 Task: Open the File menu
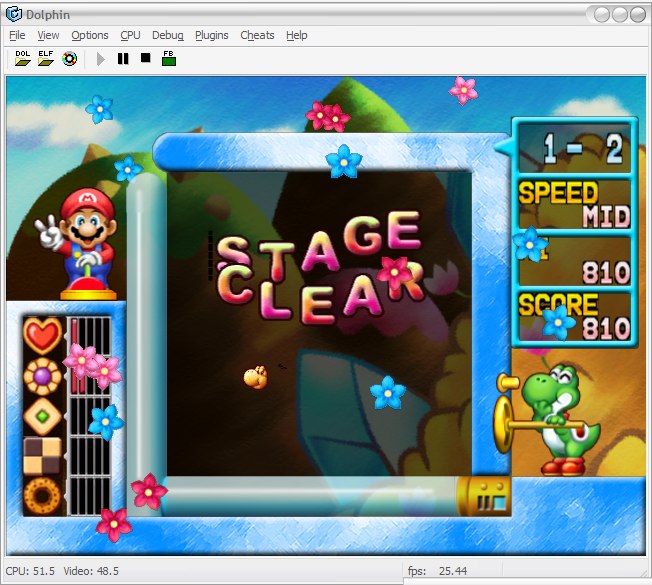point(17,35)
